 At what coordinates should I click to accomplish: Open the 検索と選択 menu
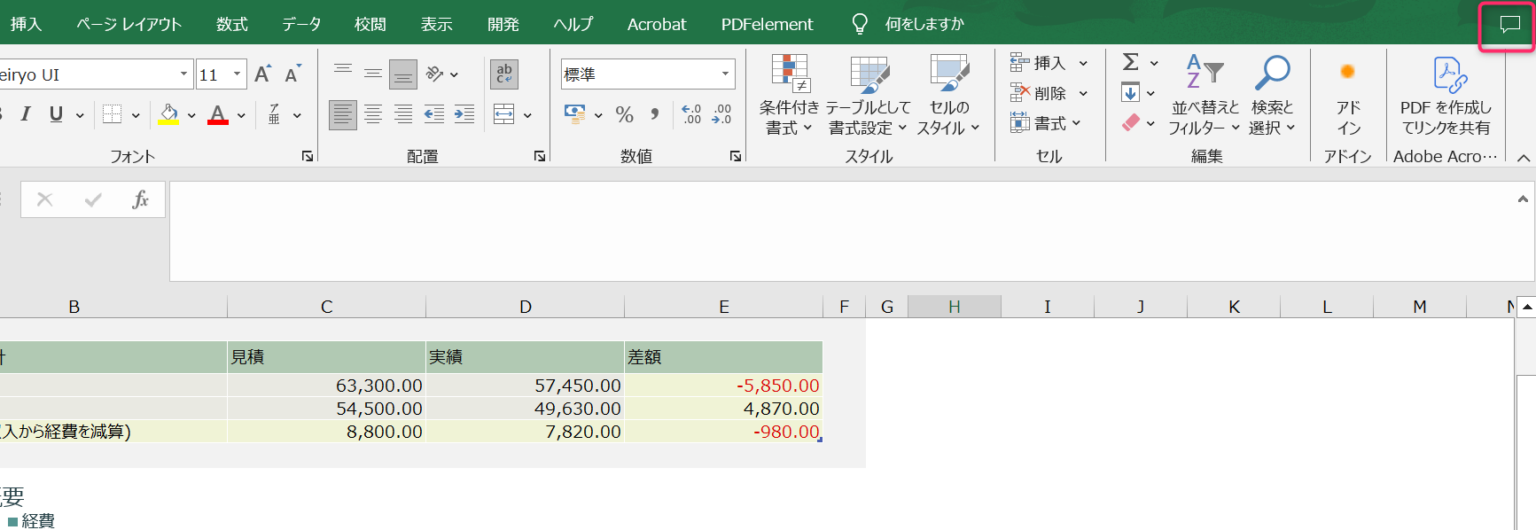1272,97
